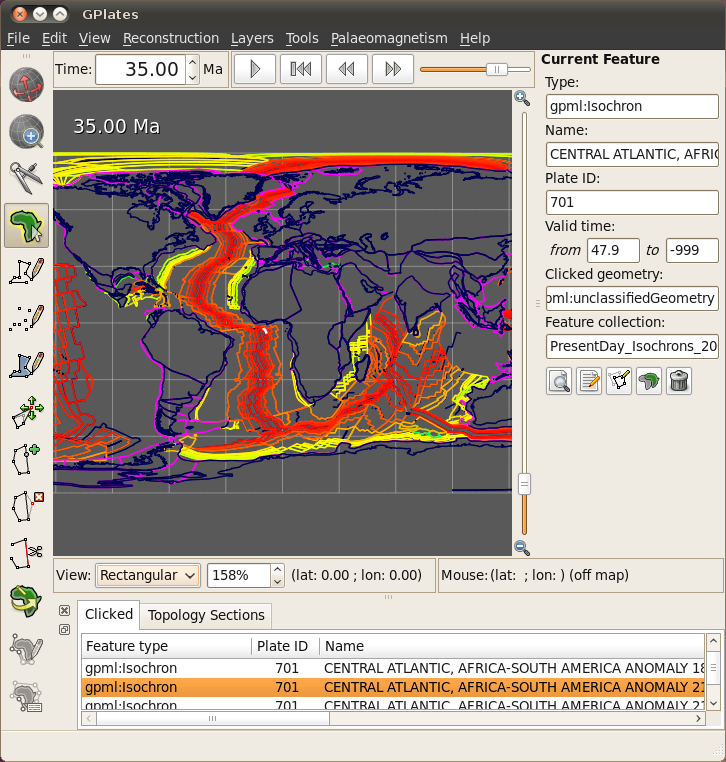Open the Tools menu

pyautogui.click(x=302, y=38)
